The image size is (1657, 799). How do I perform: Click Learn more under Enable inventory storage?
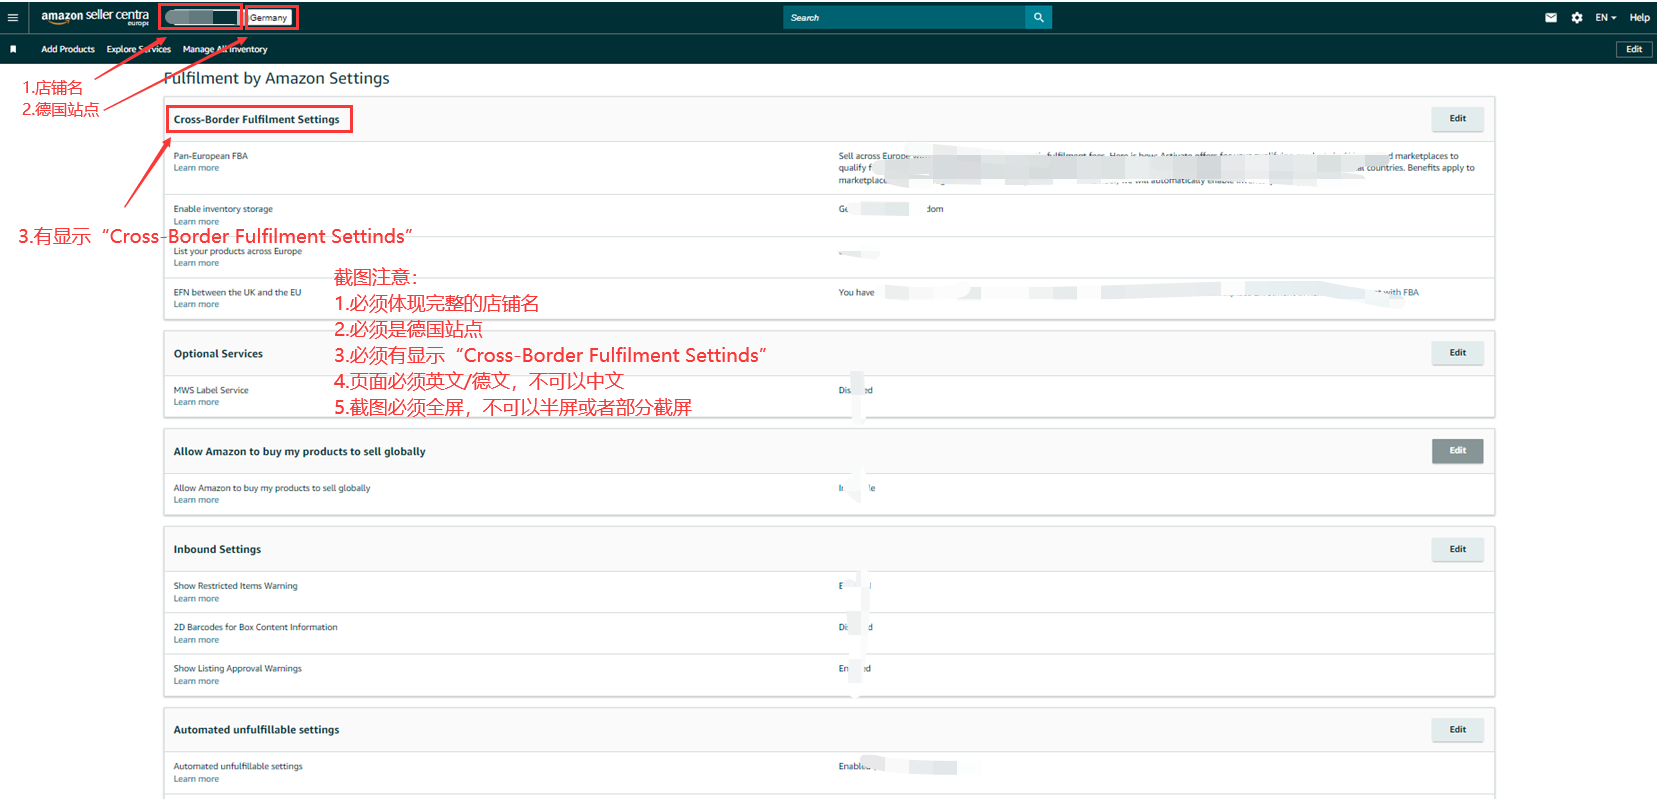[x=196, y=222]
